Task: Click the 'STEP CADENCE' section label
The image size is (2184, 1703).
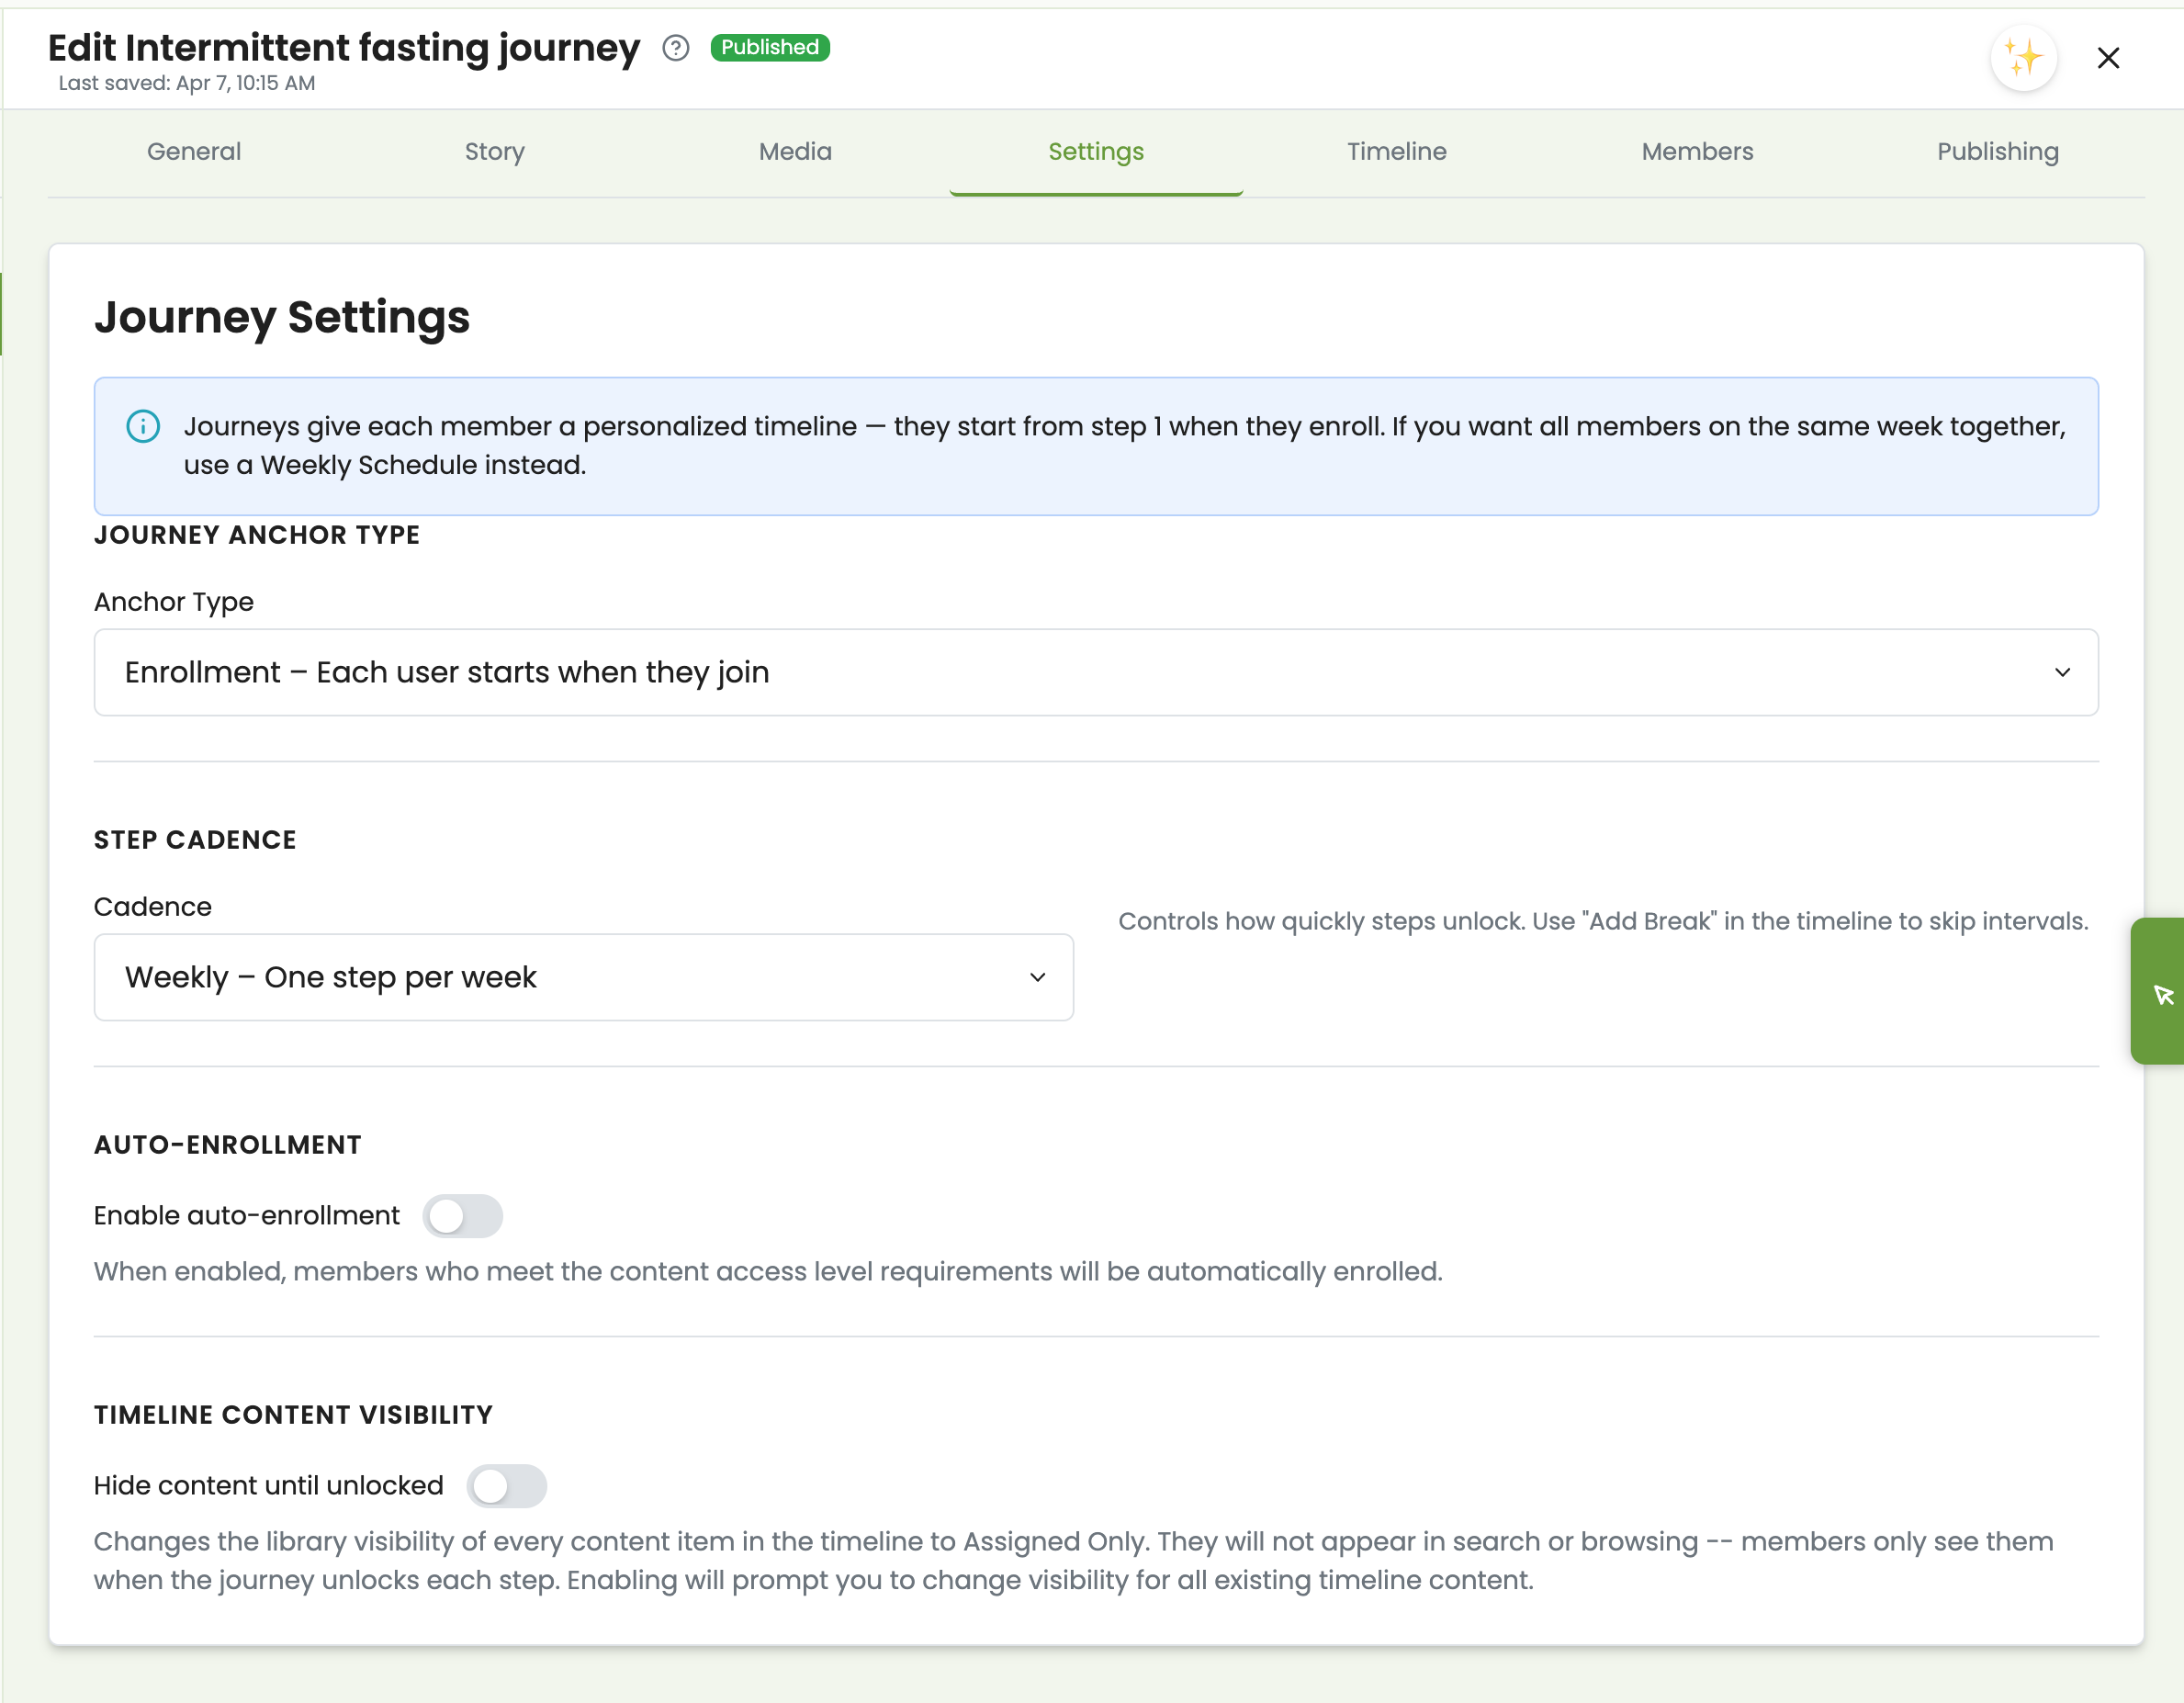Action: 195,840
